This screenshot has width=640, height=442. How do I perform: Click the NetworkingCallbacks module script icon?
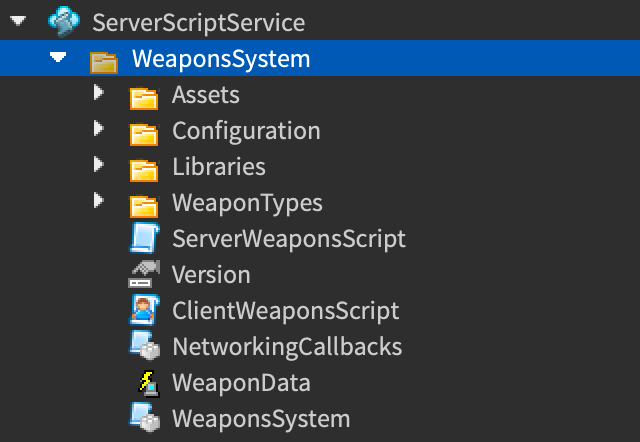coord(144,346)
